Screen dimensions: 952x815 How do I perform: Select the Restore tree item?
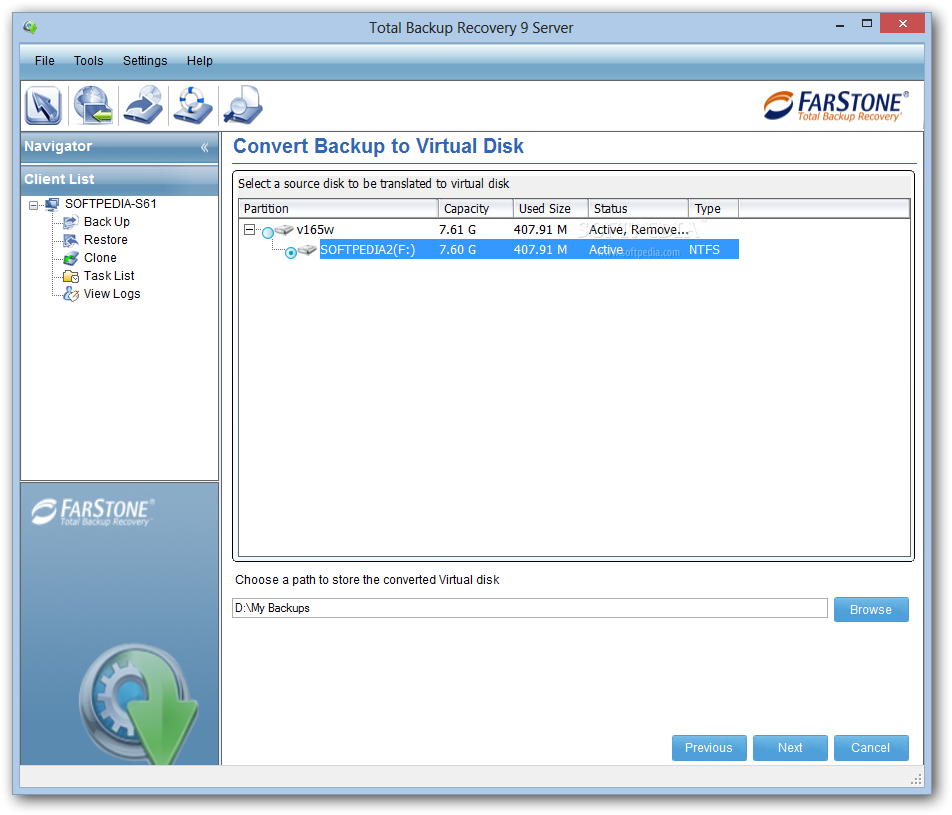106,240
